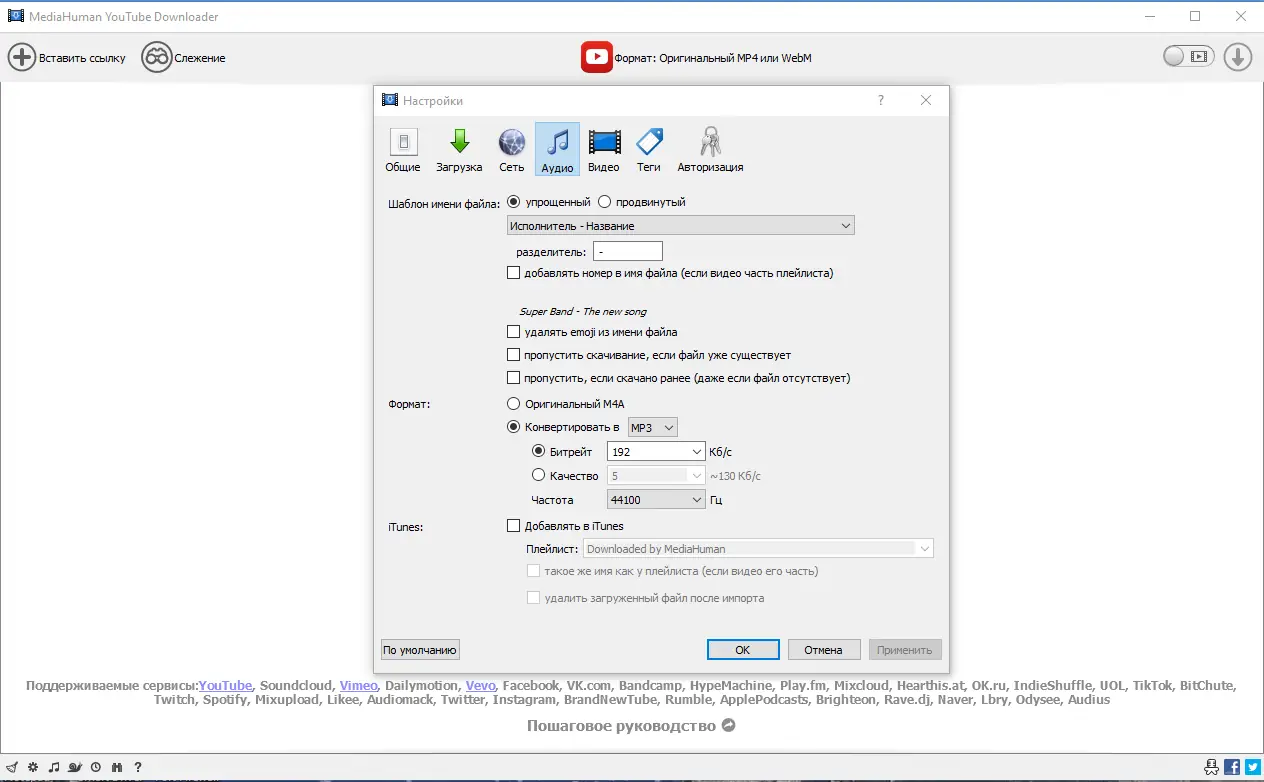Open the Facebook icon link
This screenshot has height=782, width=1264.
(x=1233, y=767)
